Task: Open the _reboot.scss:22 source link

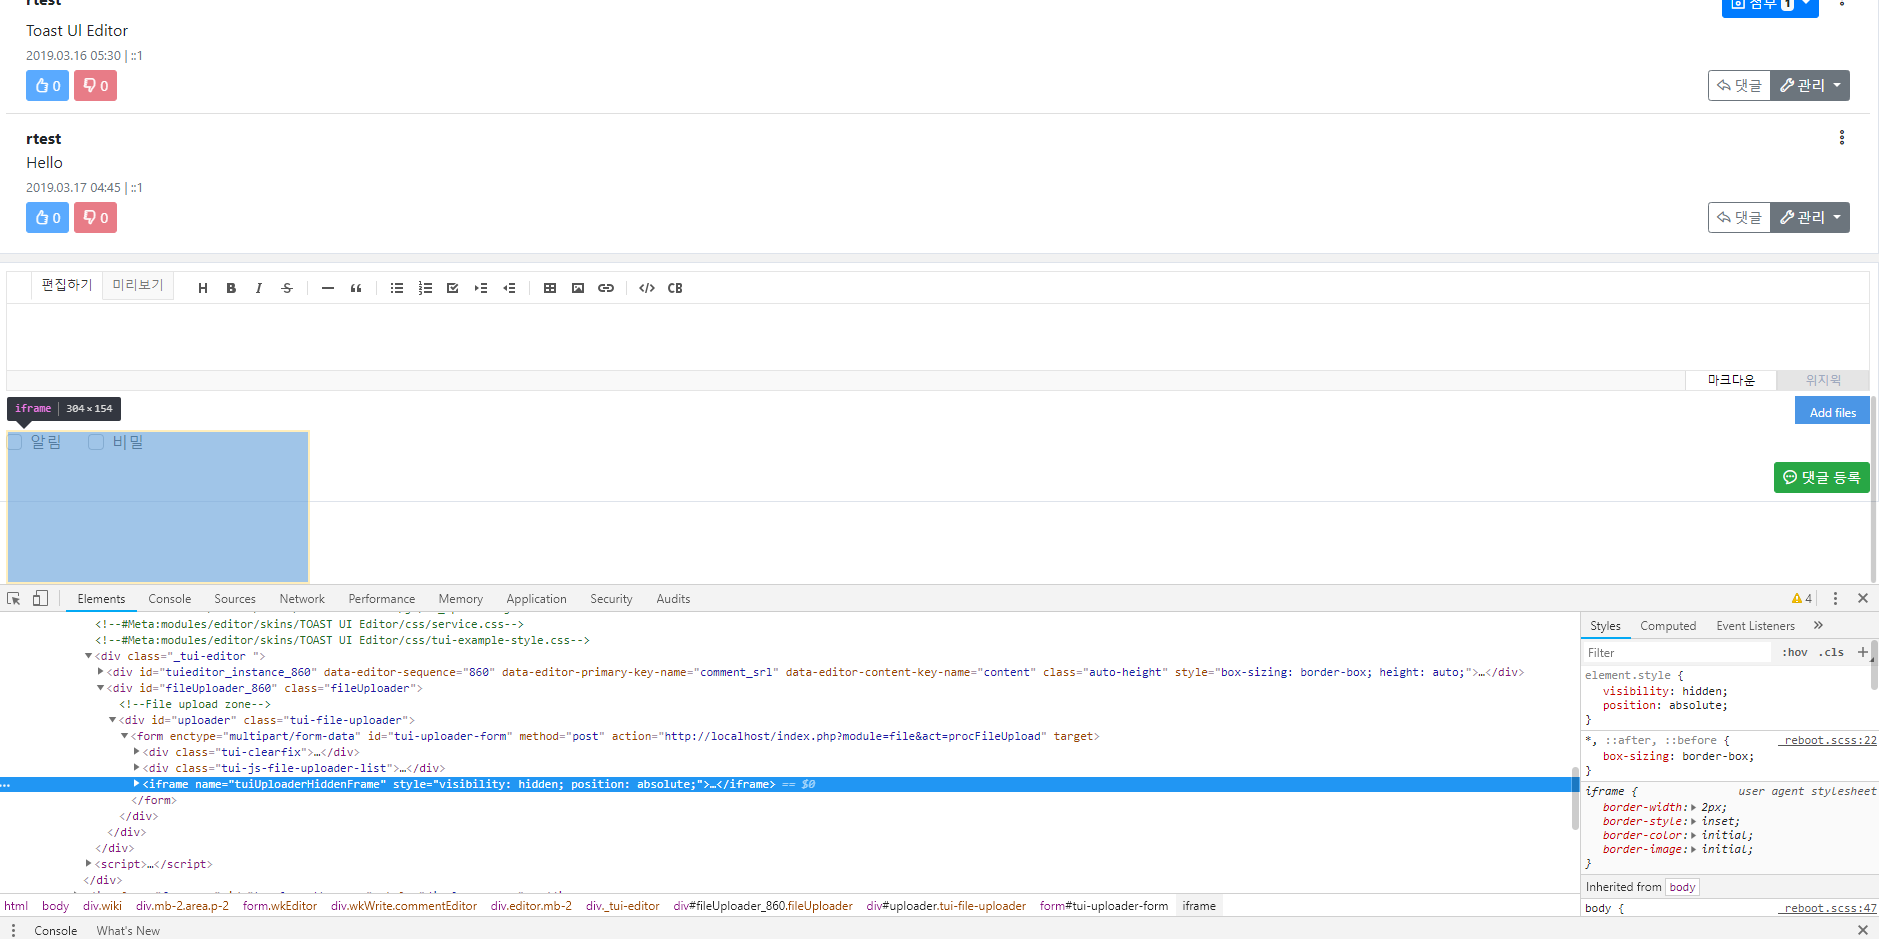Action: 1827,740
